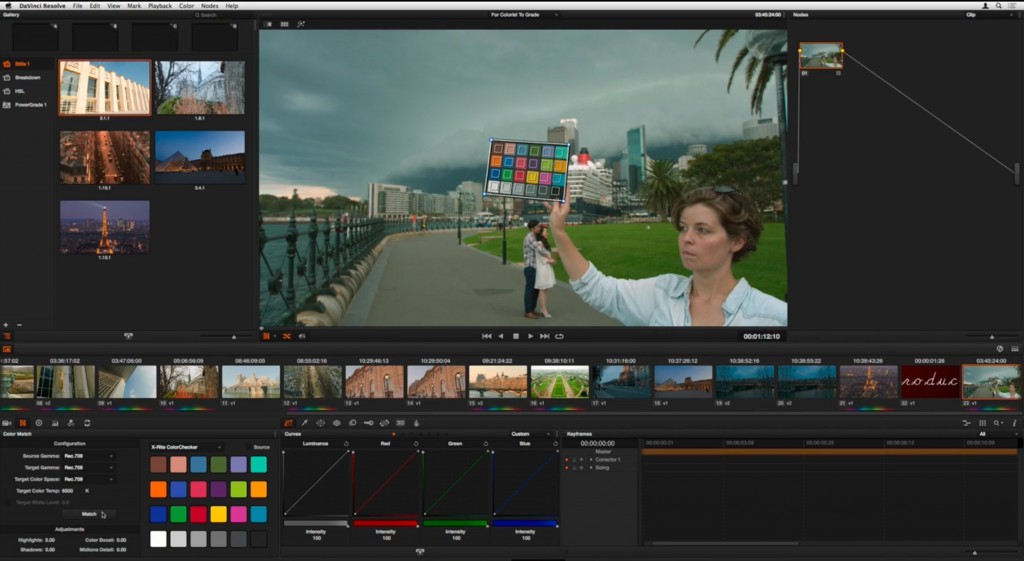Toggle the Corrector 1 keyframe enable dot

[x=567, y=459]
